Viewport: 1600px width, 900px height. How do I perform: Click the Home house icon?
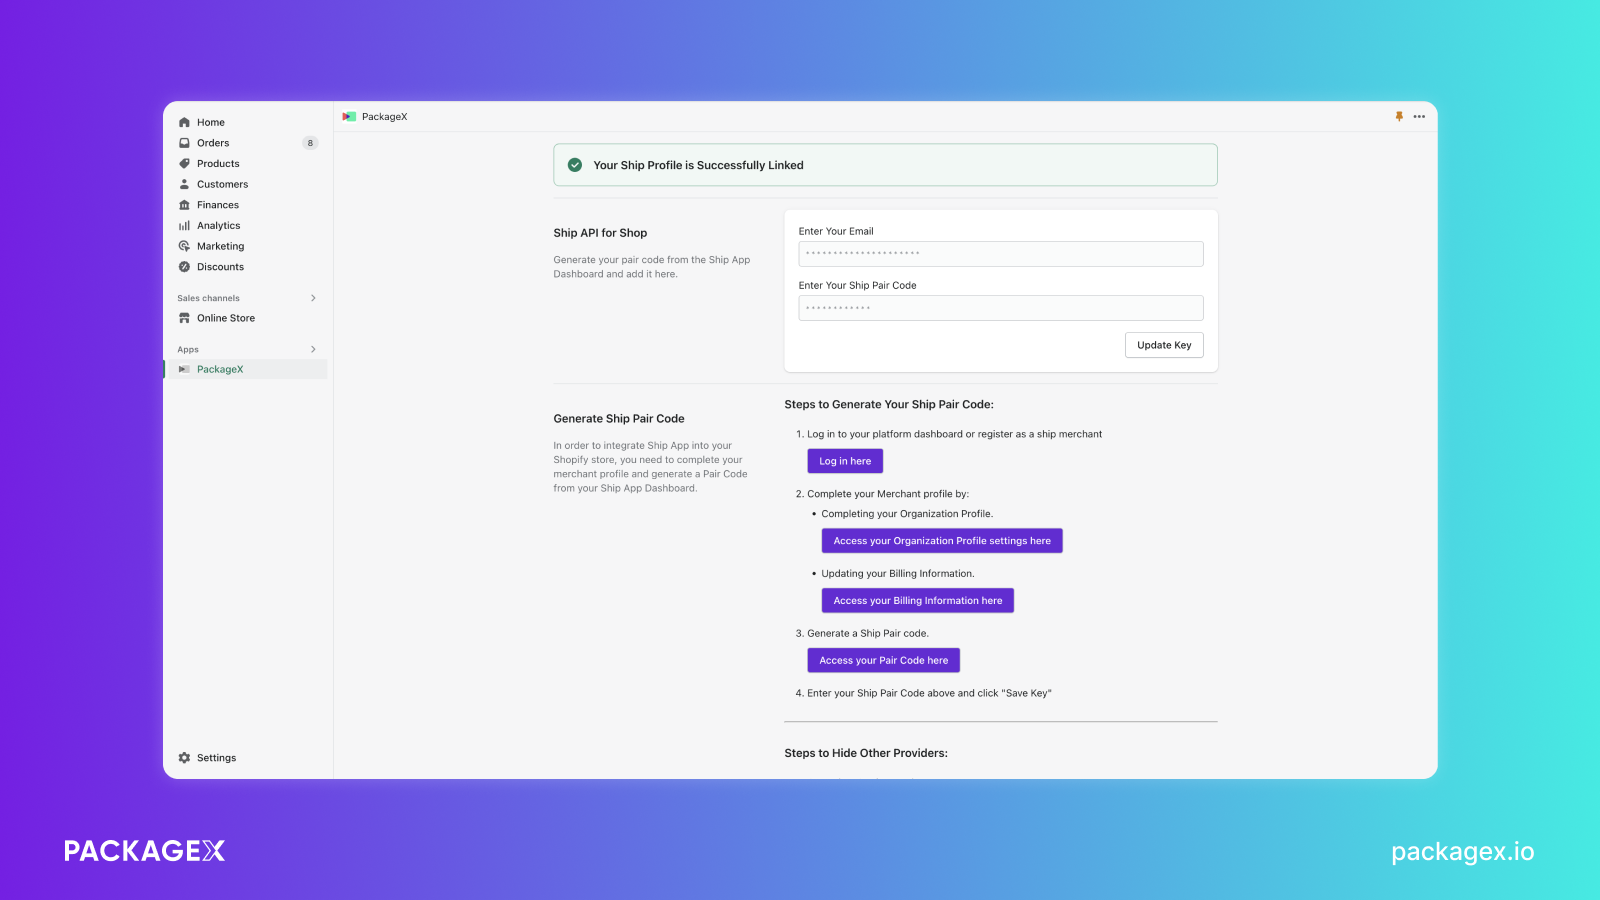click(184, 122)
